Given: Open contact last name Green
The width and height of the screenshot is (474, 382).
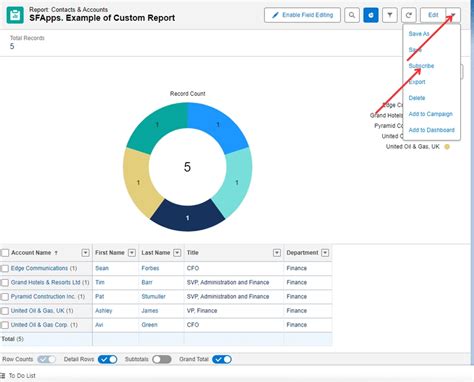Looking at the screenshot, I should coord(149,325).
